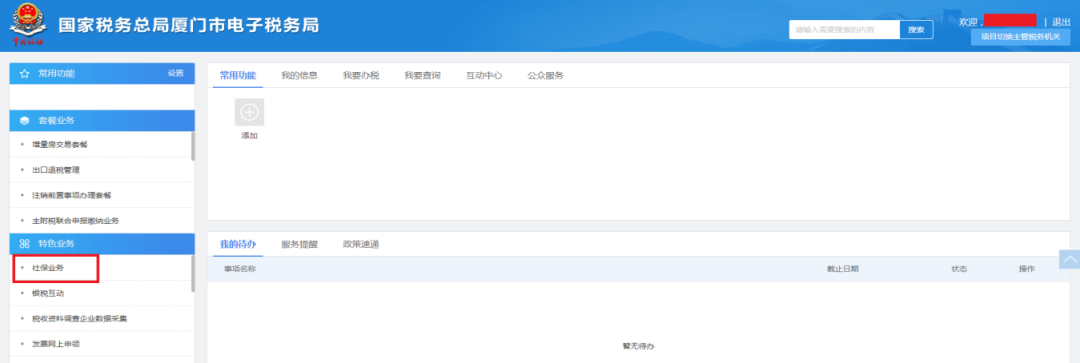Click the search input field
This screenshot has height=363, width=1080.
point(844,30)
